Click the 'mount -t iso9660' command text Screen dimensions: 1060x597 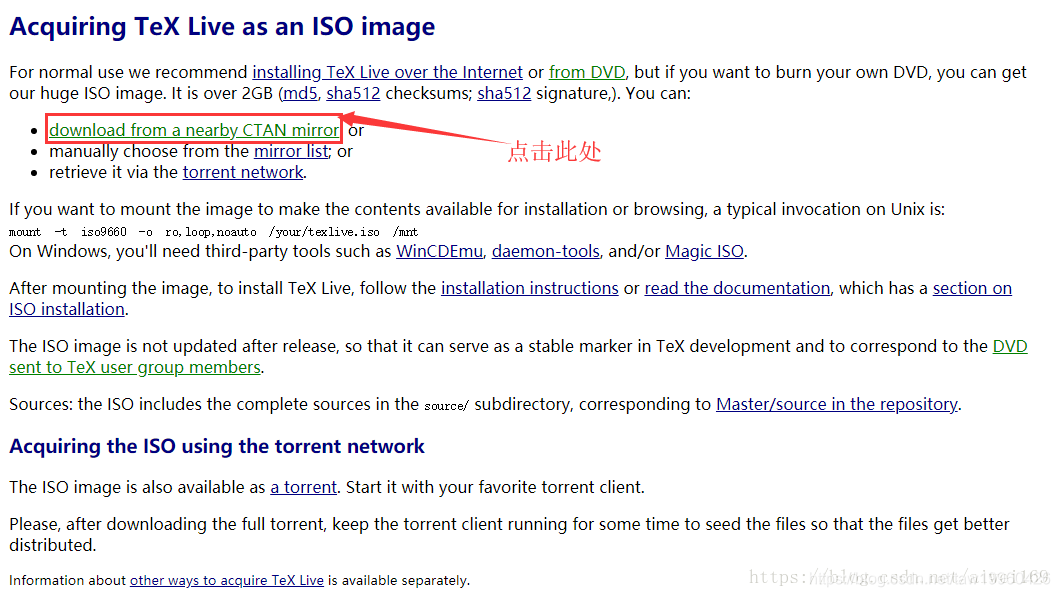(214, 232)
